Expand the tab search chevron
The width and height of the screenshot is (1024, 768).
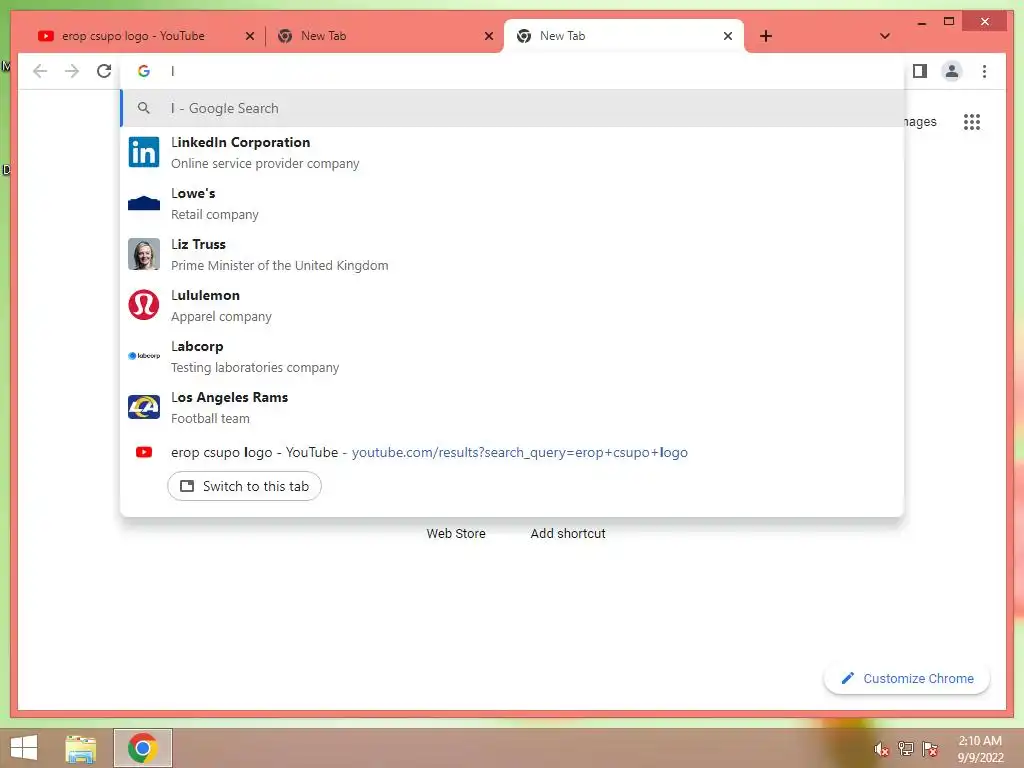pos(885,36)
